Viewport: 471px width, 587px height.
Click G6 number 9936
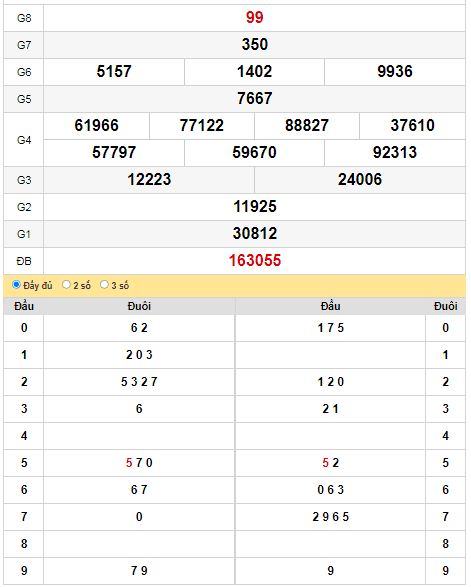395,72
